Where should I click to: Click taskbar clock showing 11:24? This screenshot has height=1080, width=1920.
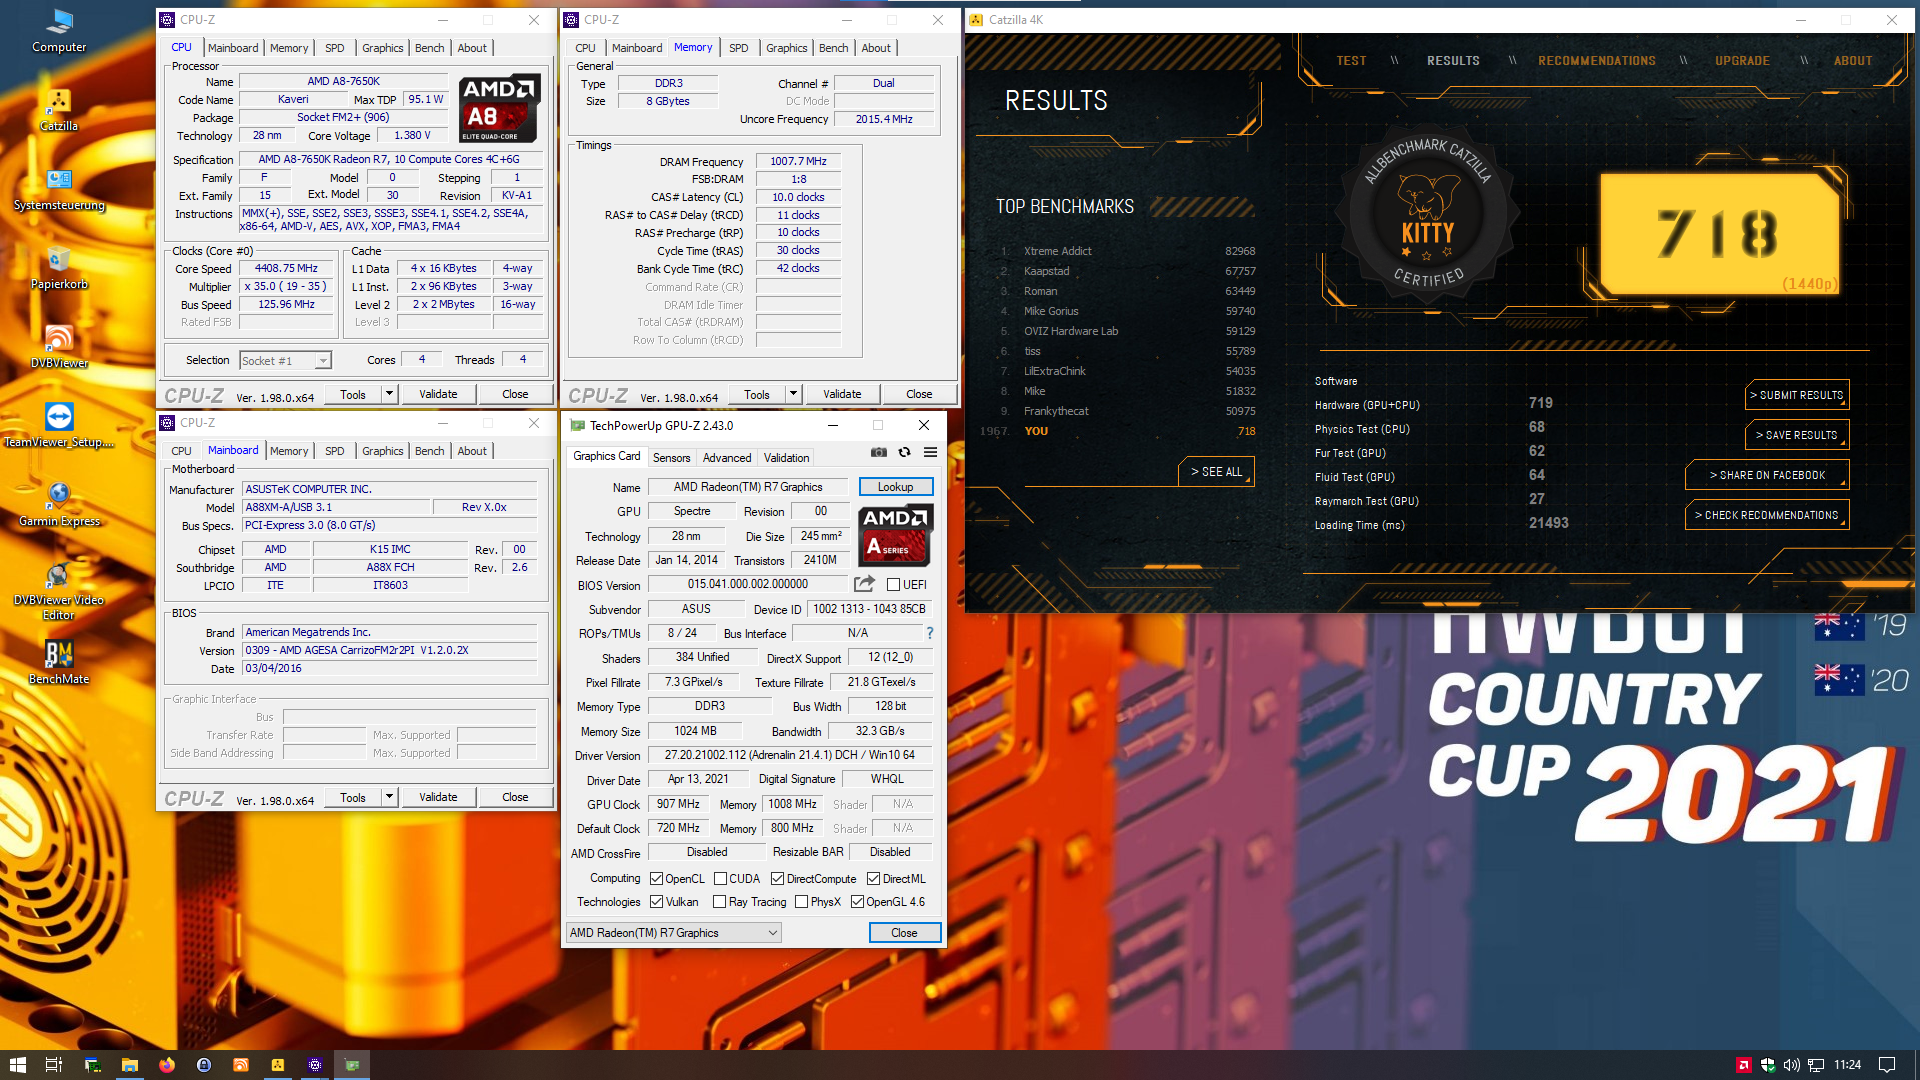tap(1847, 1065)
